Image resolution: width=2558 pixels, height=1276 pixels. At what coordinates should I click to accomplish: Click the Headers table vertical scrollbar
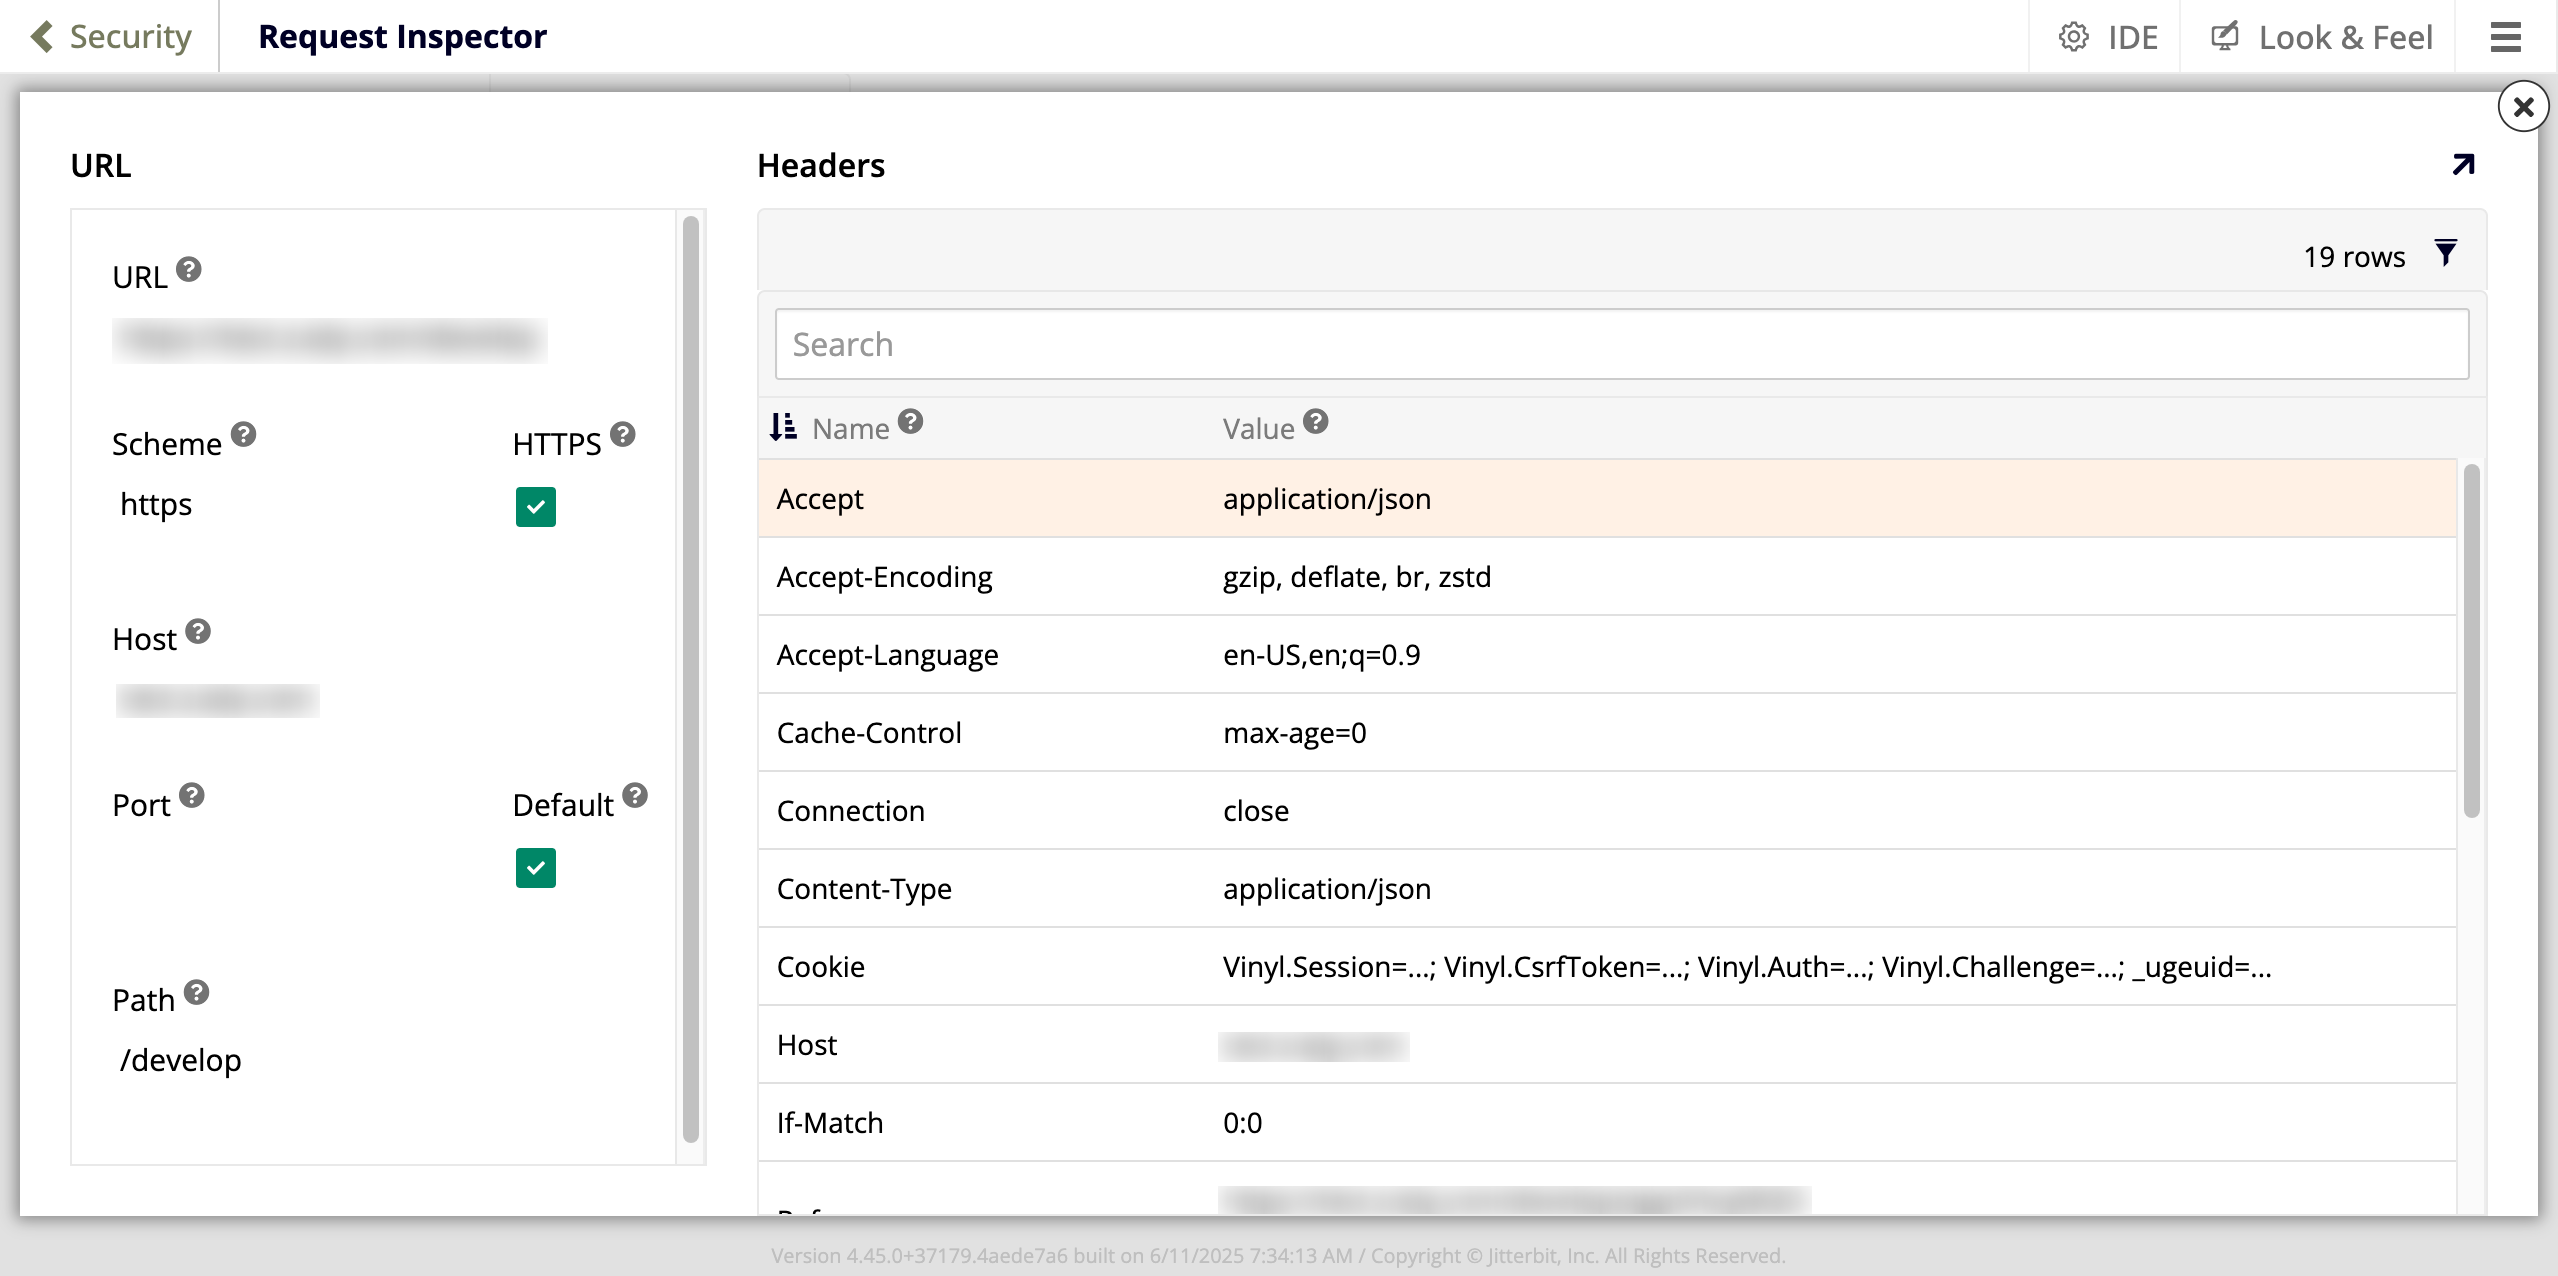coord(2471,640)
